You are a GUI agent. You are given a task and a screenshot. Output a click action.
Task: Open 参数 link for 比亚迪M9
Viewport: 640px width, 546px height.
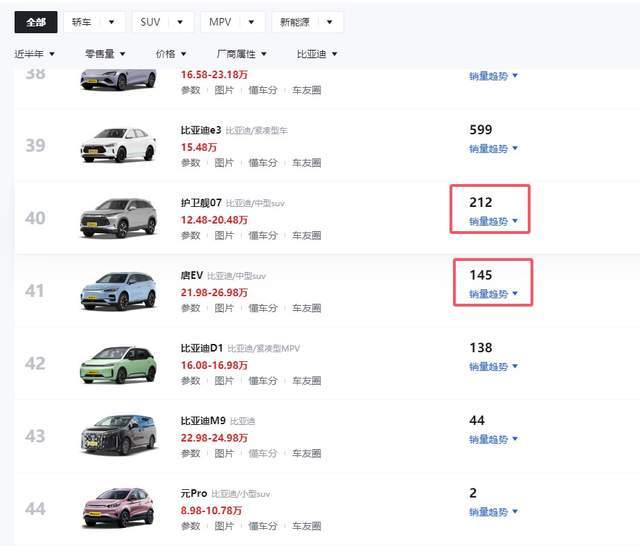[x=190, y=453]
